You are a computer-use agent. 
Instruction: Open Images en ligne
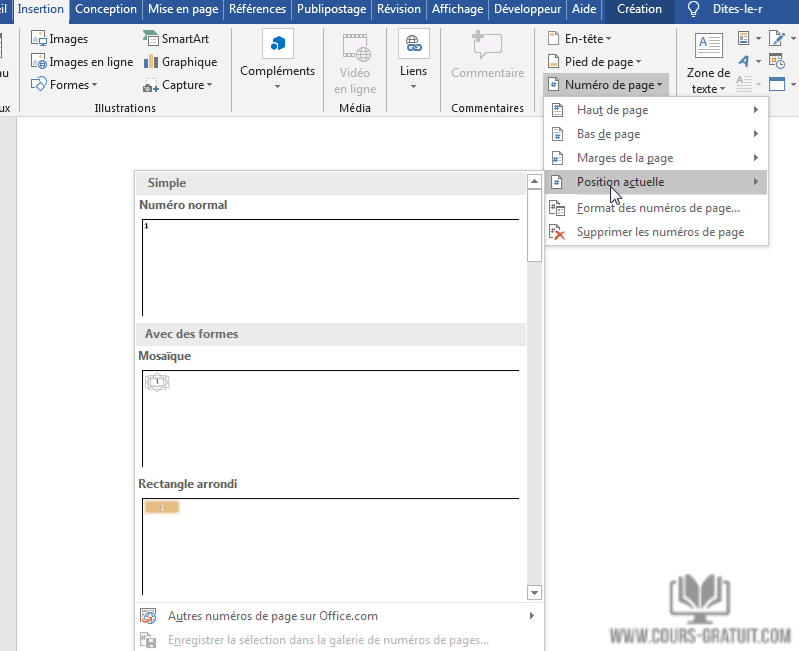point(39,62)
